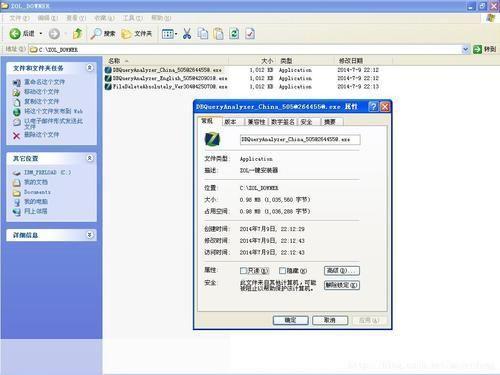The width and height of the screenshot is (500, 375).
Task: Click the dialog's question mark help button
Action: [373, 106]
